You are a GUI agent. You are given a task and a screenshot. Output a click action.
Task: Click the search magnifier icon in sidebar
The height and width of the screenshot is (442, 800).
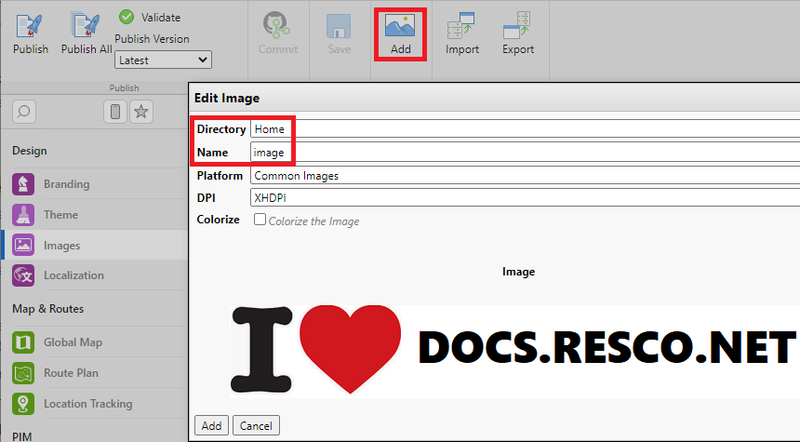[24, 112]
